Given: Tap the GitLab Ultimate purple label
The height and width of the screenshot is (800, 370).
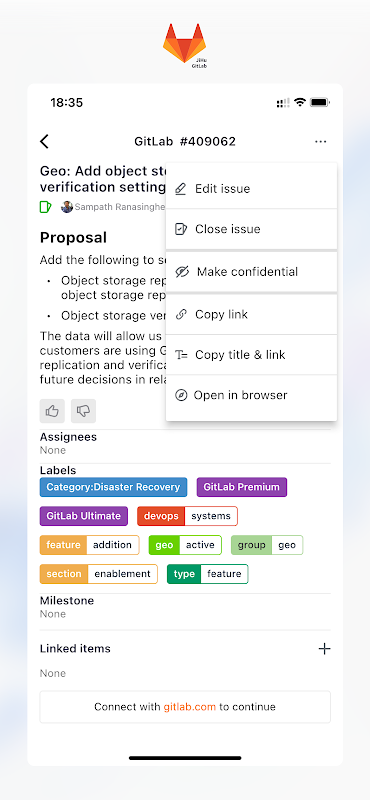Looking at the screenshot, I should [84, 516].
